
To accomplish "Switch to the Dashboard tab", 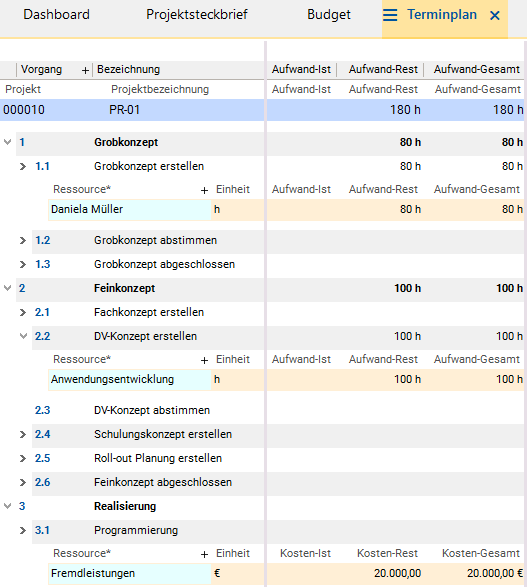I will pos(57,15).
